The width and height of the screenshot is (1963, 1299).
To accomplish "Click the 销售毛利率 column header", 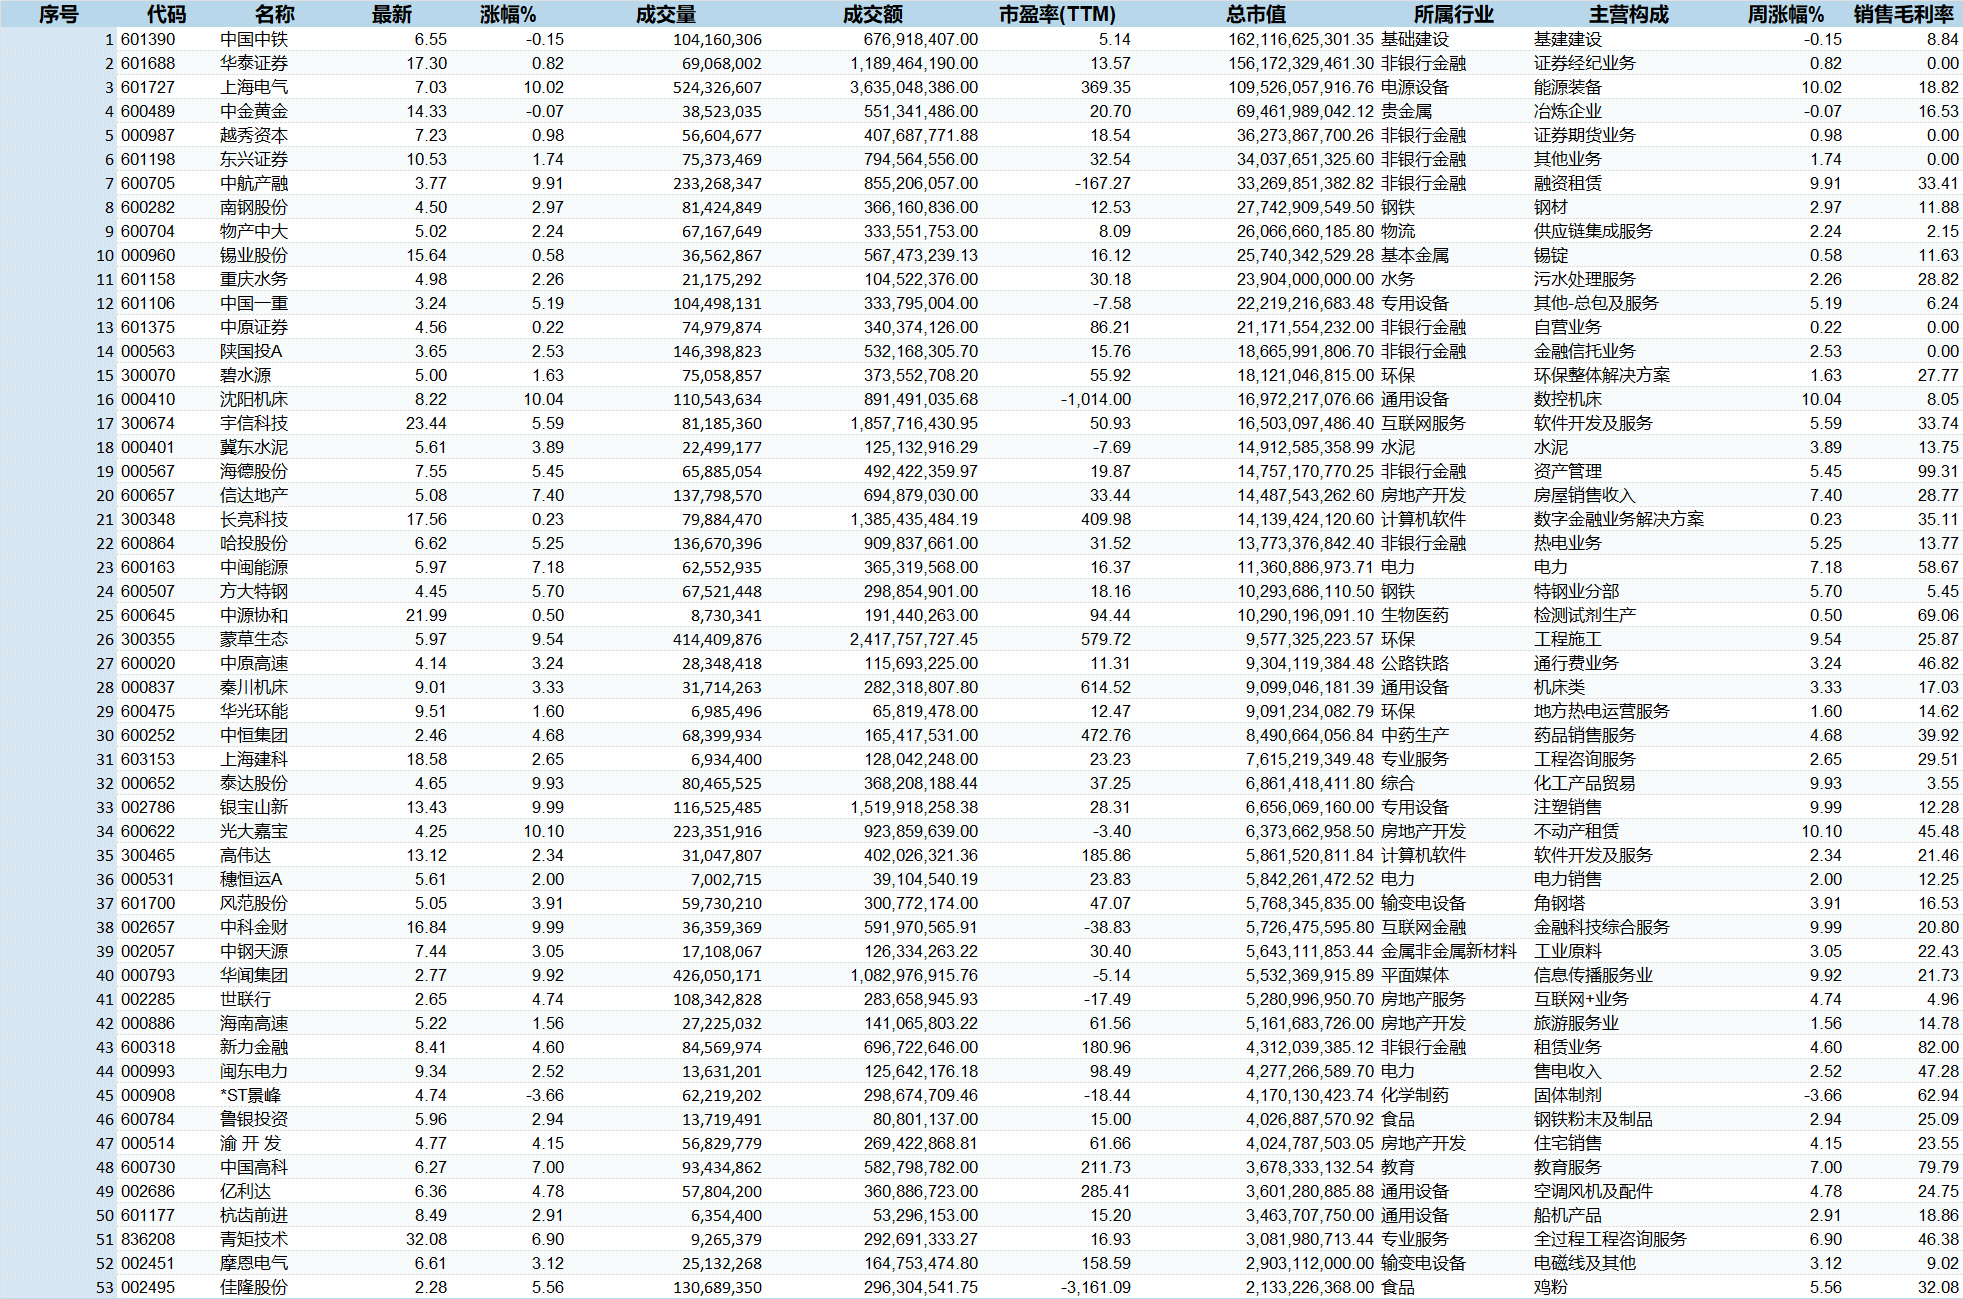I will tap(1903, 14).
